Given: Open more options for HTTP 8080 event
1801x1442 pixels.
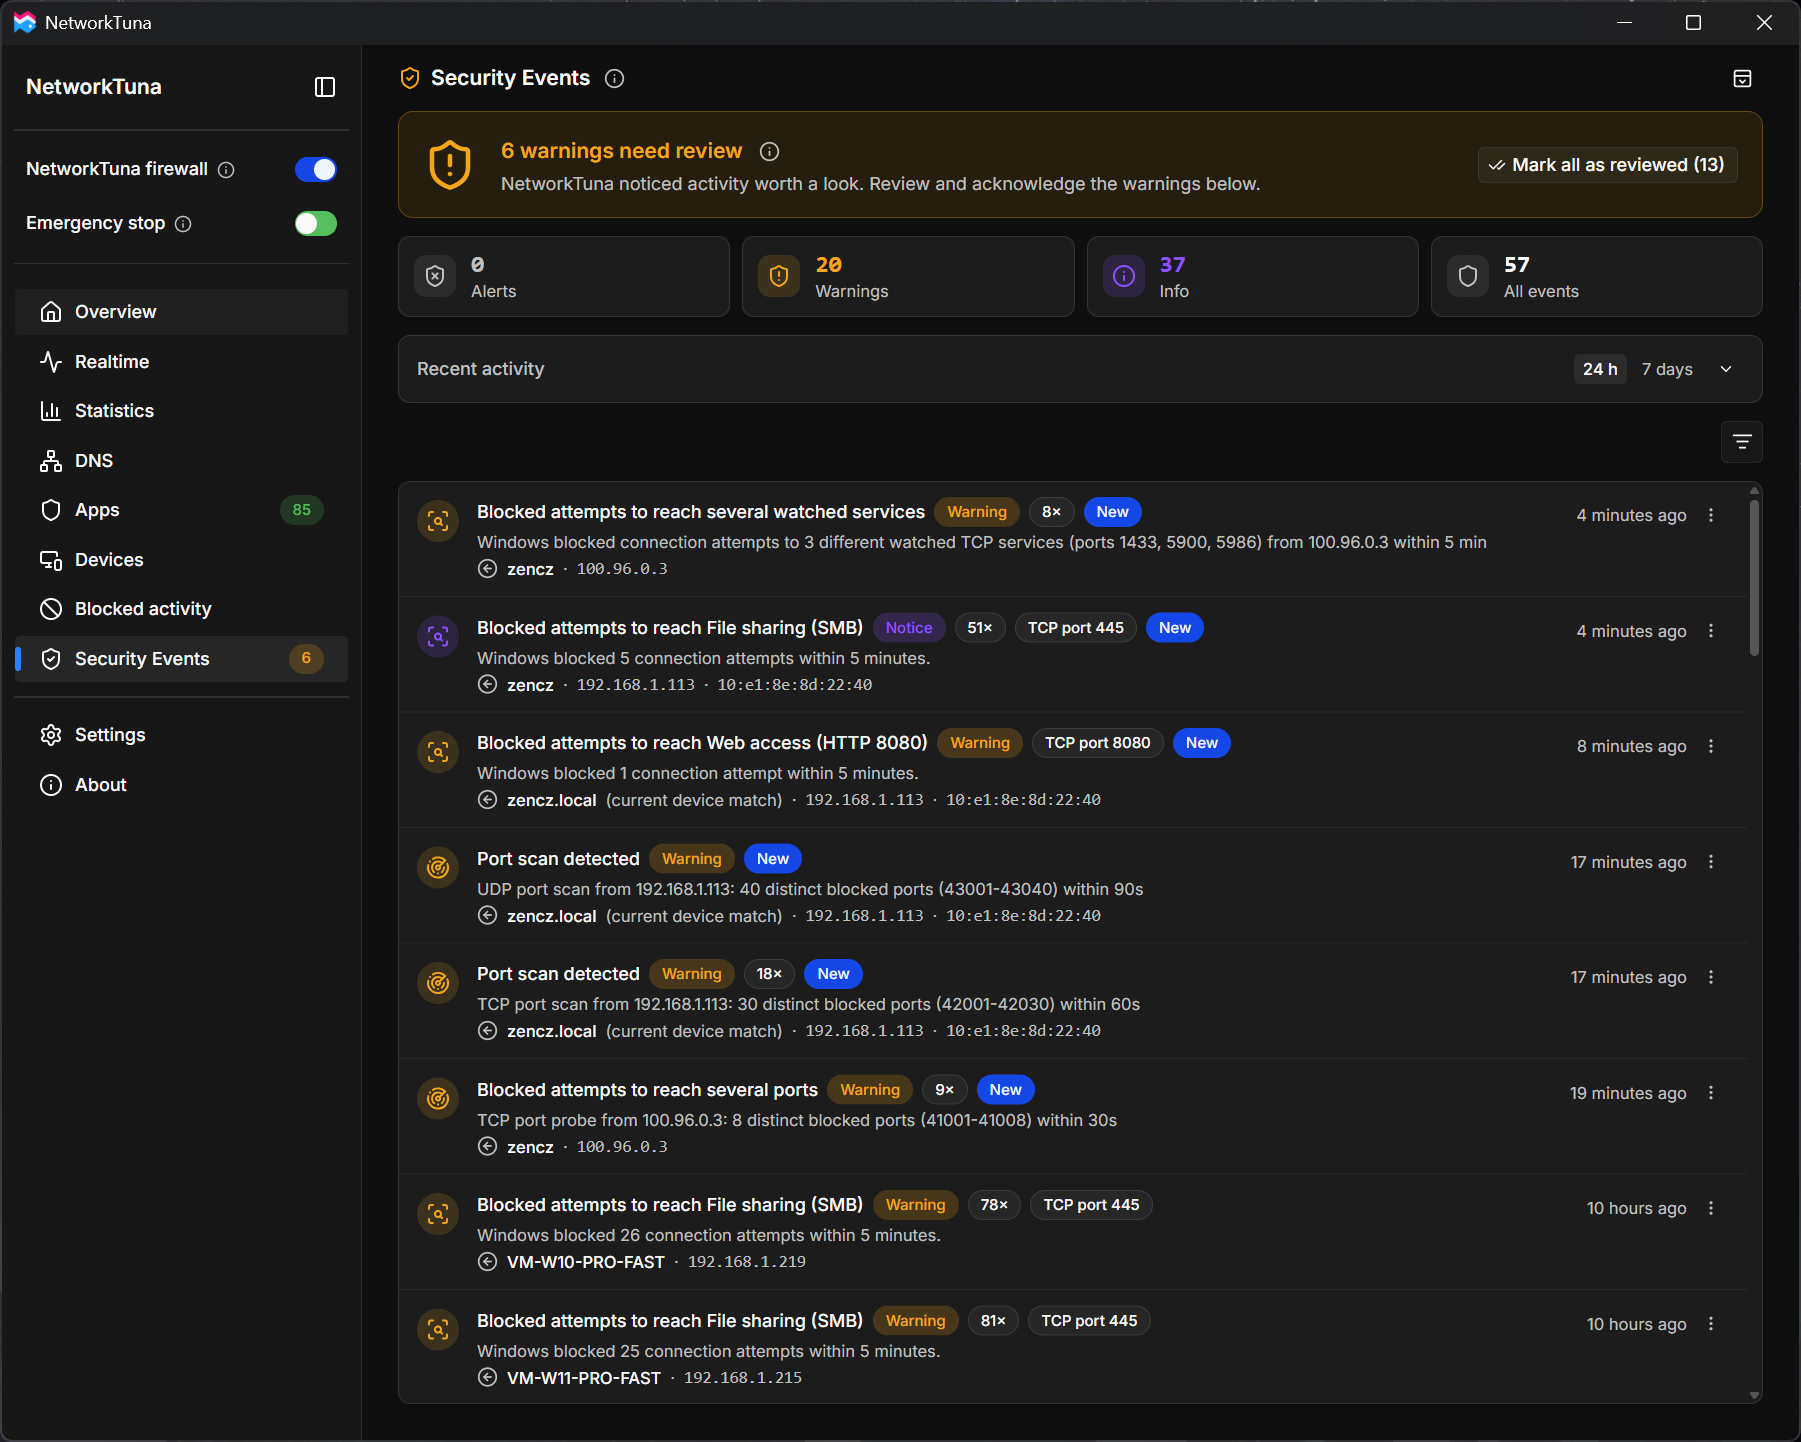Looking at the screenshot, I should (x=1711, y=746).
